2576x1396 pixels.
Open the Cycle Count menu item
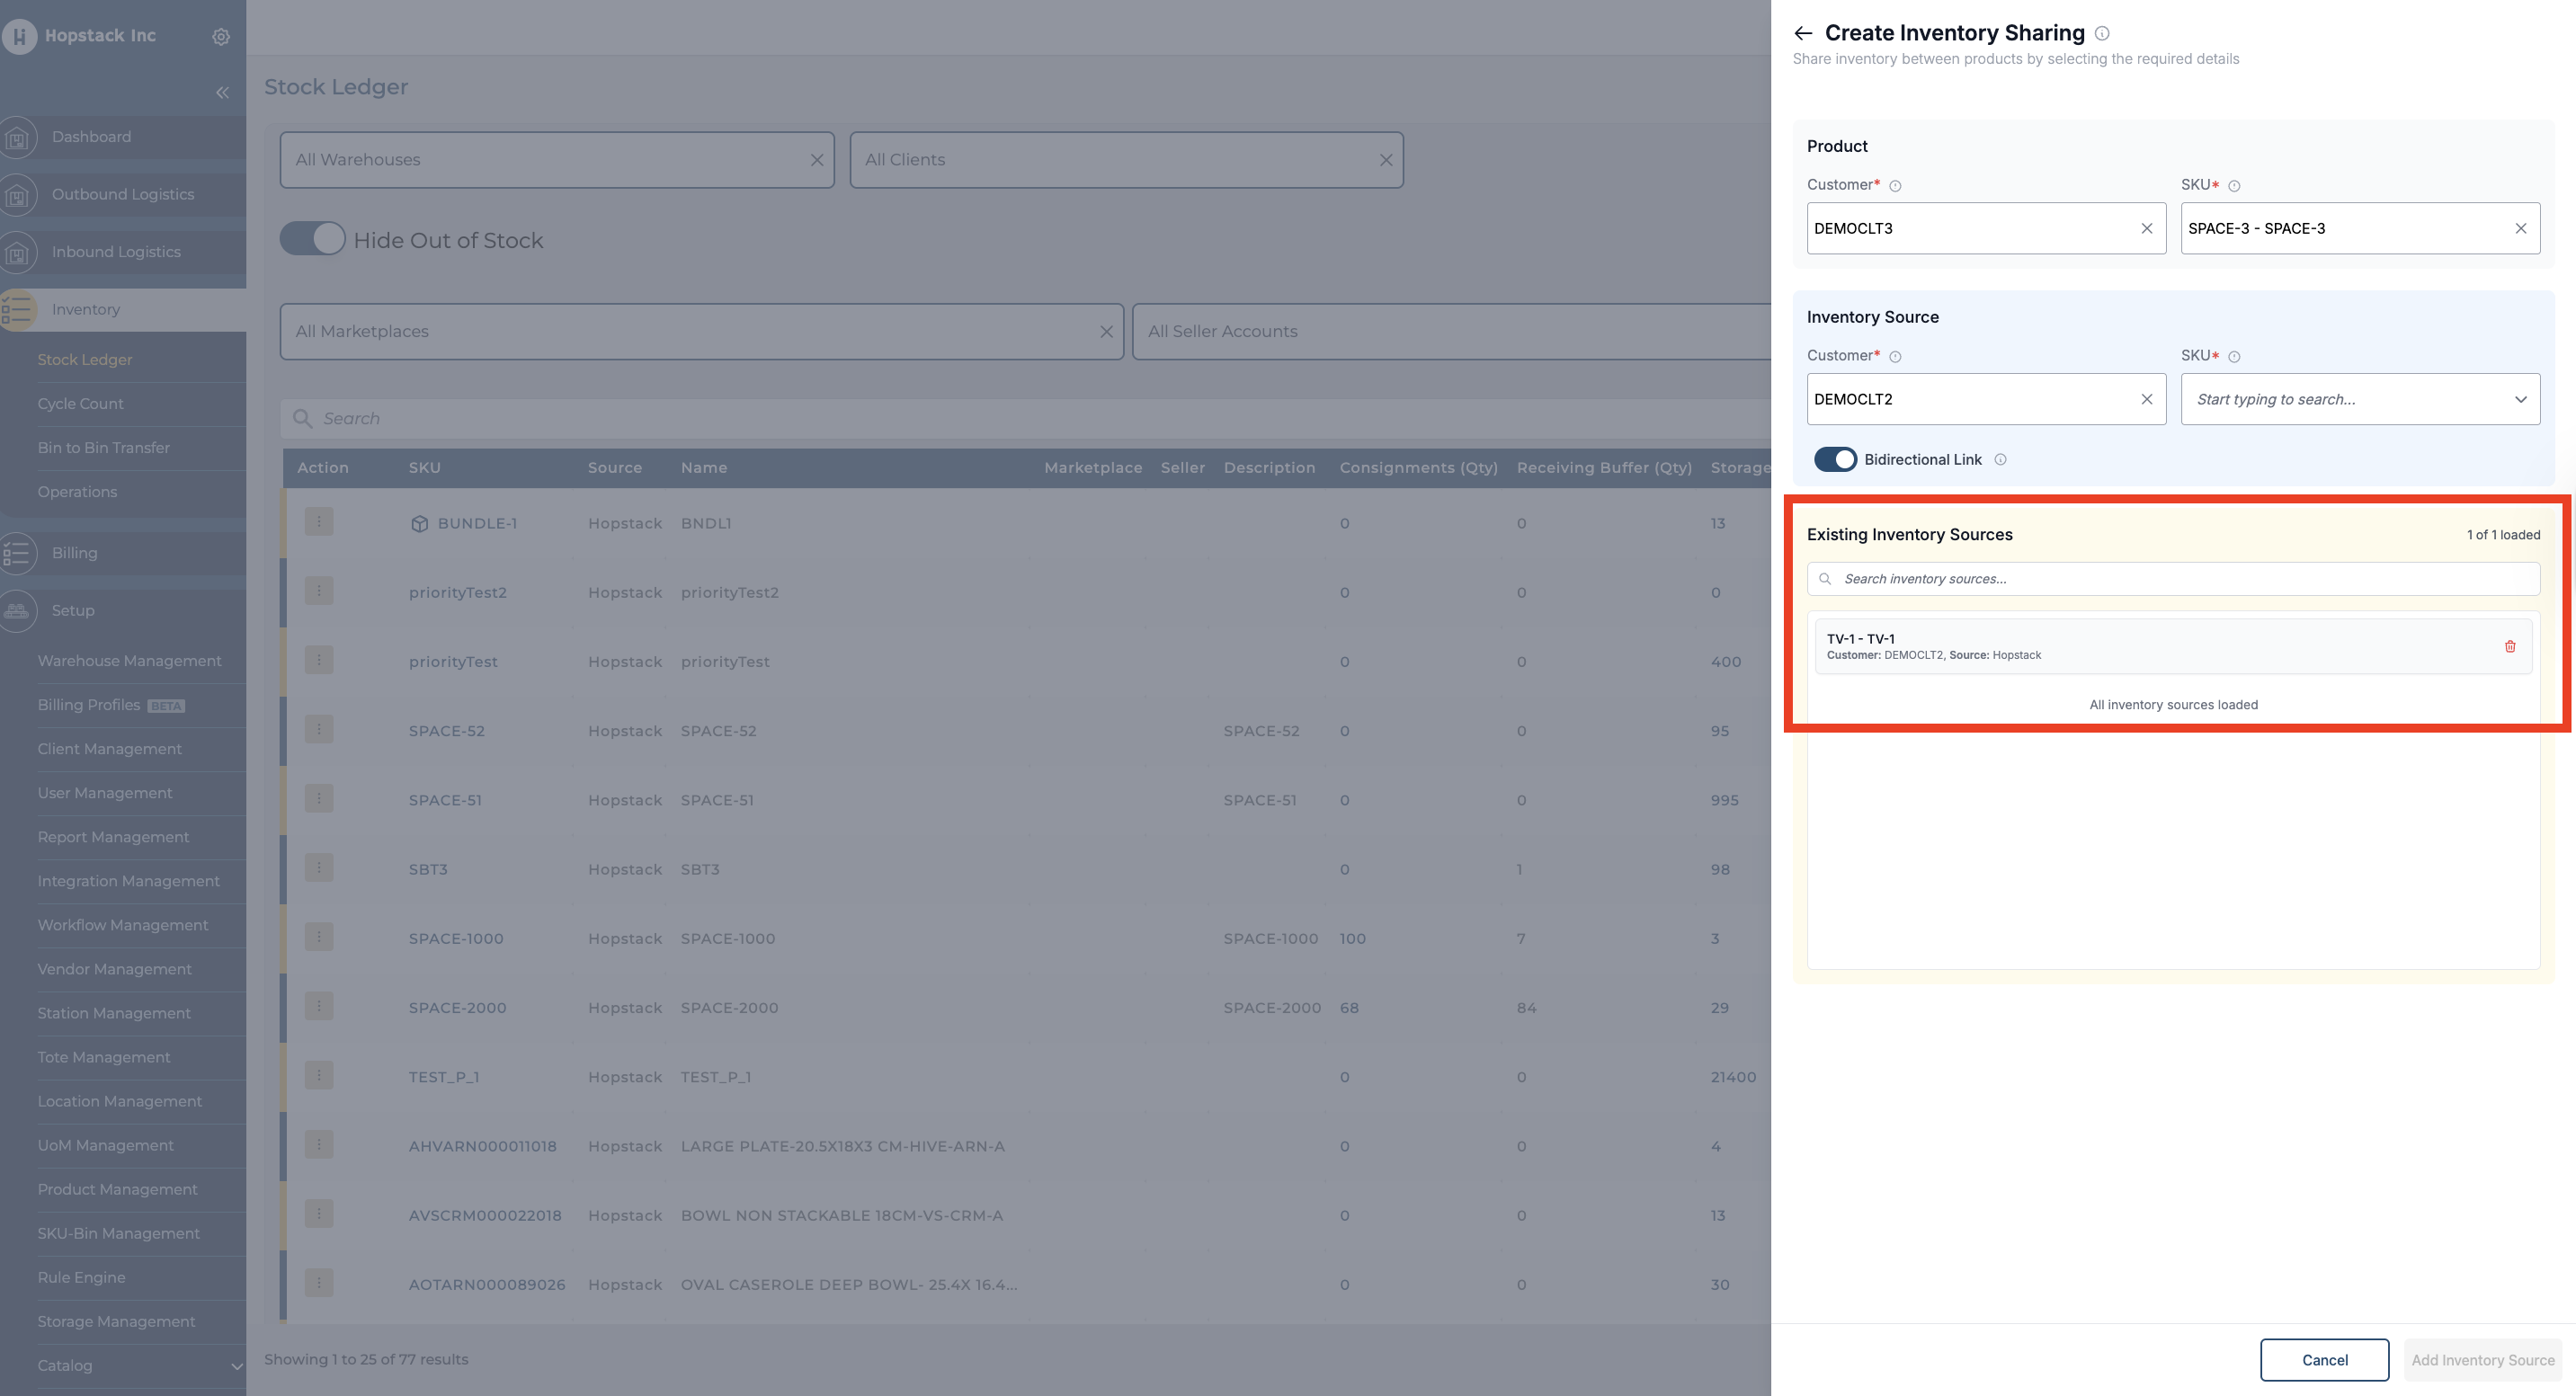coord(80,403)
